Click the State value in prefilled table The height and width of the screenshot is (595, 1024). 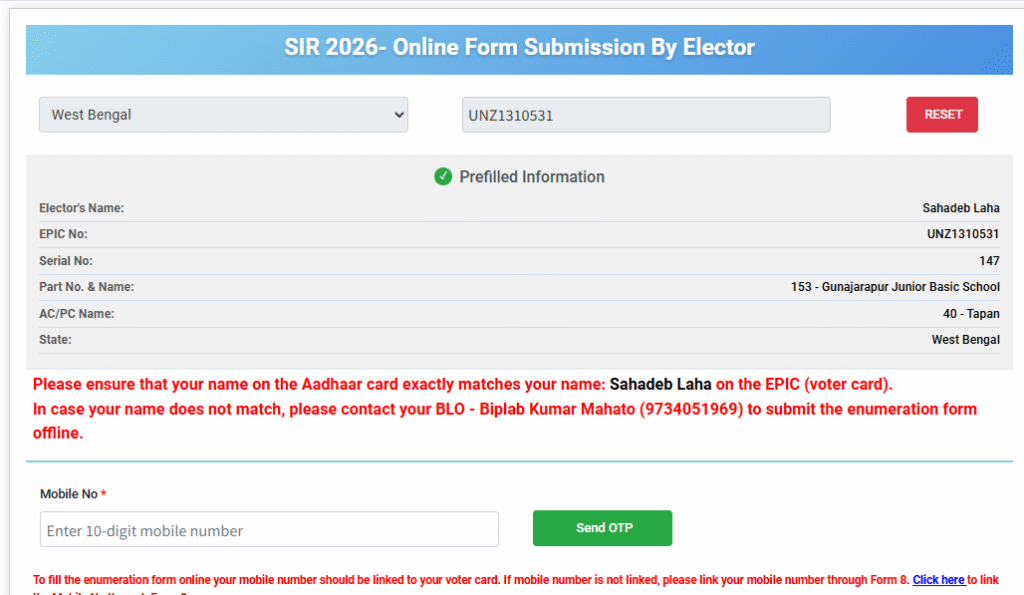click(x=965, y=340)
